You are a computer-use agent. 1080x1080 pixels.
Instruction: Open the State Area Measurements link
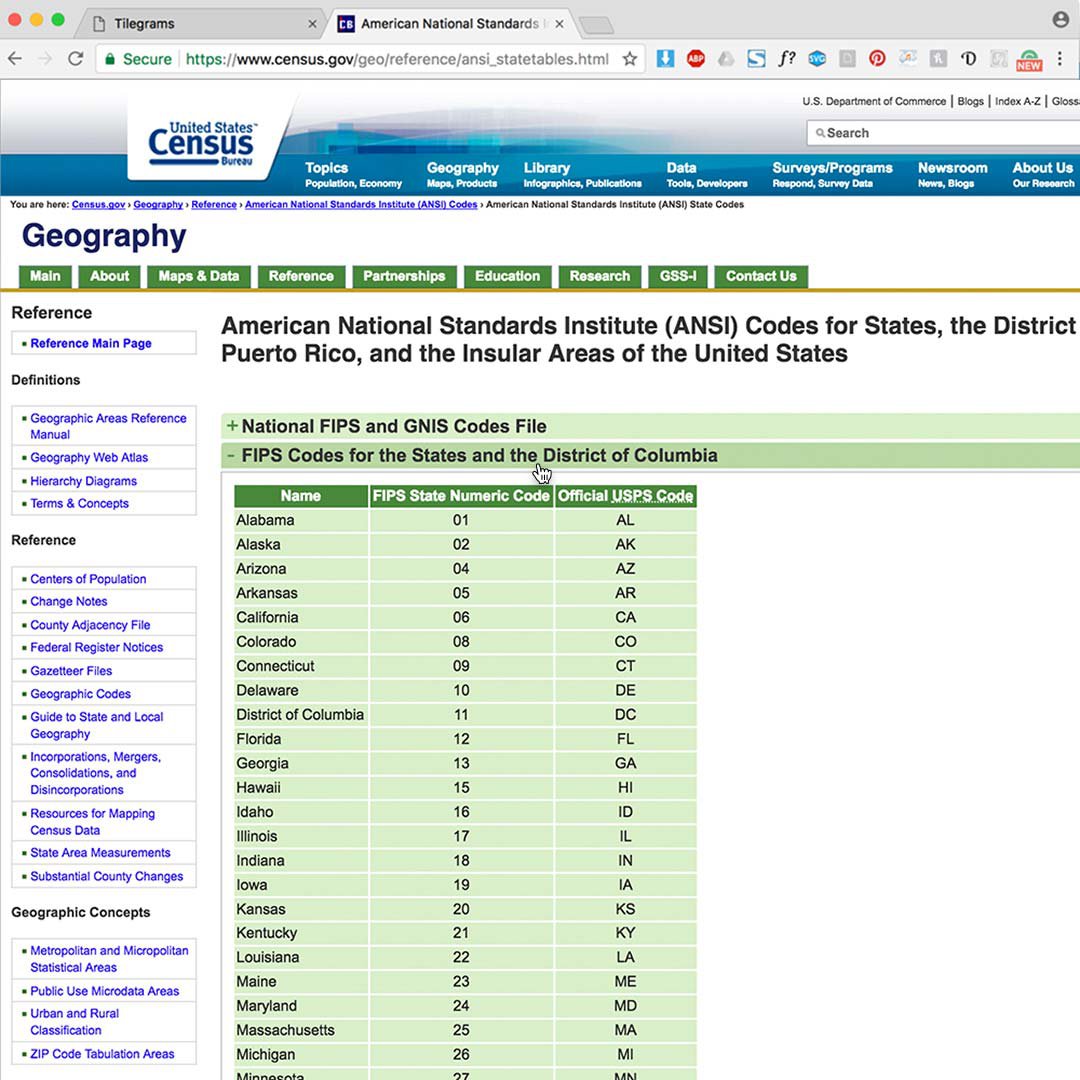click(x=100, y=853)
